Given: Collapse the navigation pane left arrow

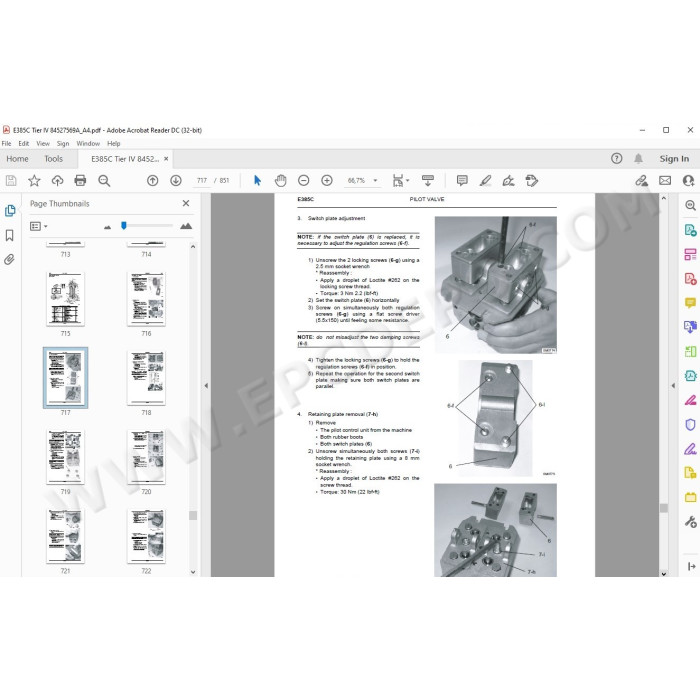Looking at the screenshot, I should (206, 385).
